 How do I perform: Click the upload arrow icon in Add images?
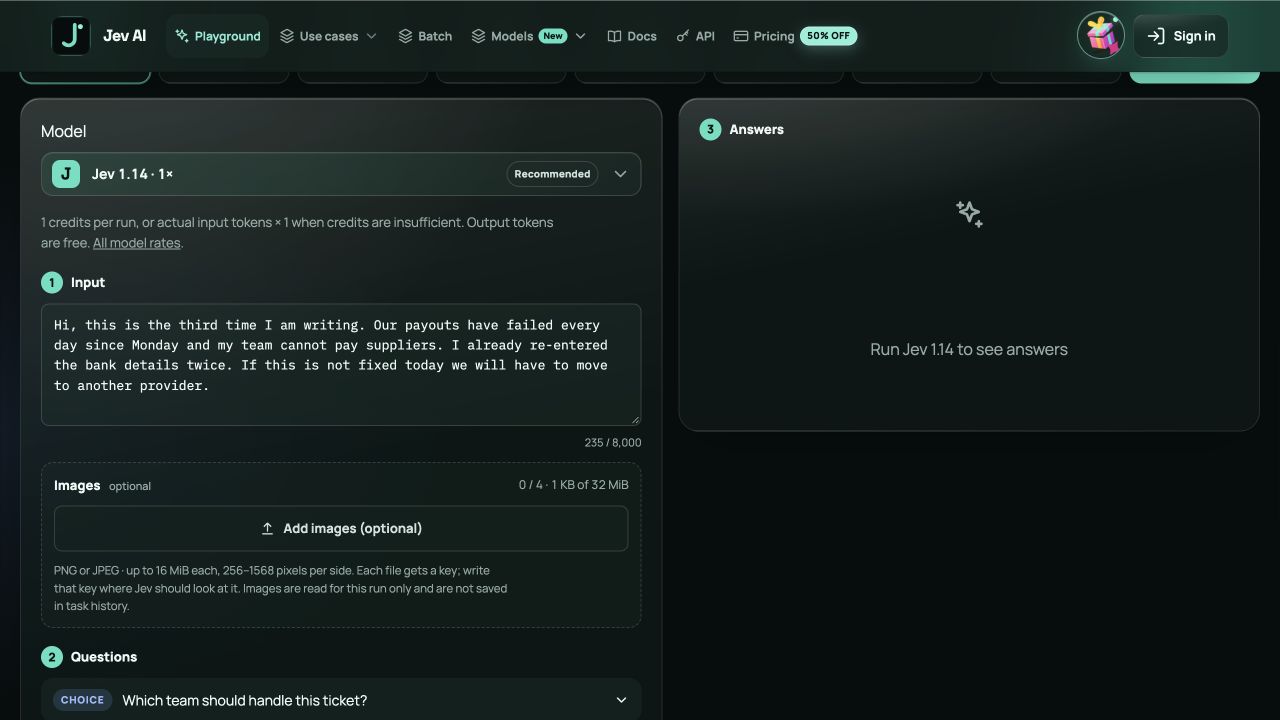[267, 528]
